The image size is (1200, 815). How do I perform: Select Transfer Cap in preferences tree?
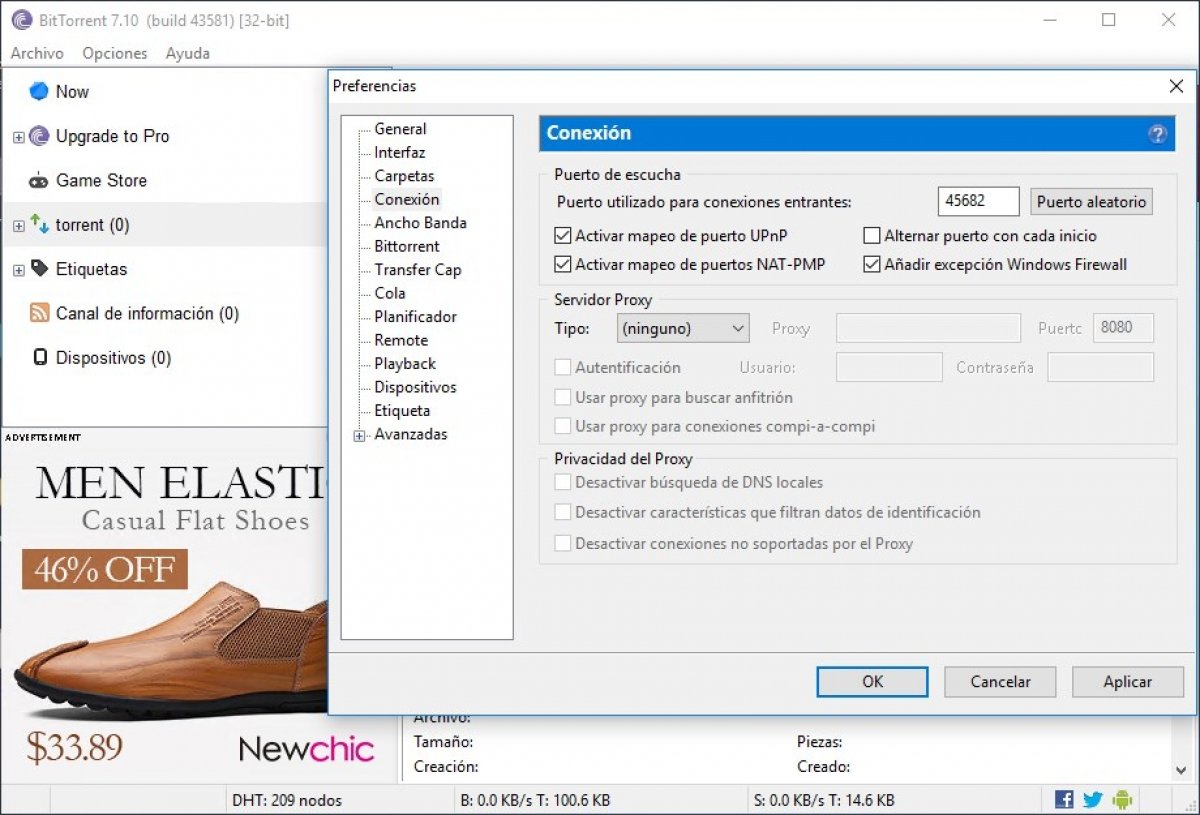click(x=417, y=270)
